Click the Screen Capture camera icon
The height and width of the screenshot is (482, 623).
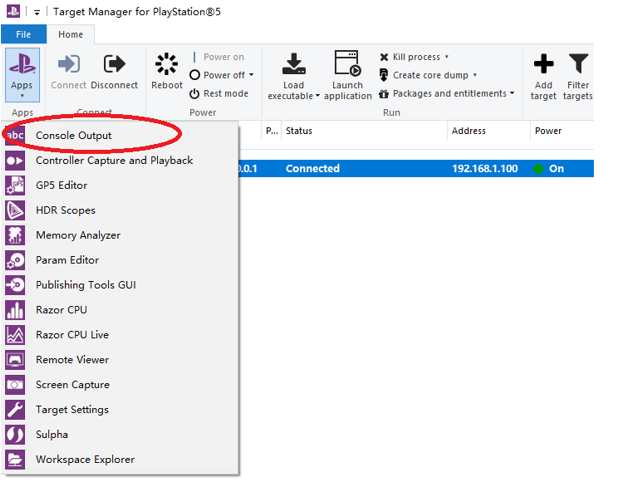tap(16, 385)
